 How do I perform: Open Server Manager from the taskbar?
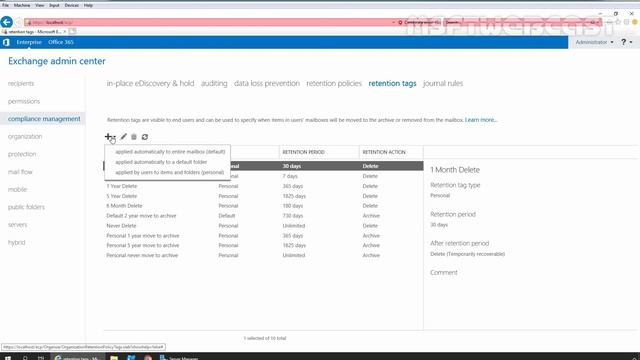tap(179, 357)
